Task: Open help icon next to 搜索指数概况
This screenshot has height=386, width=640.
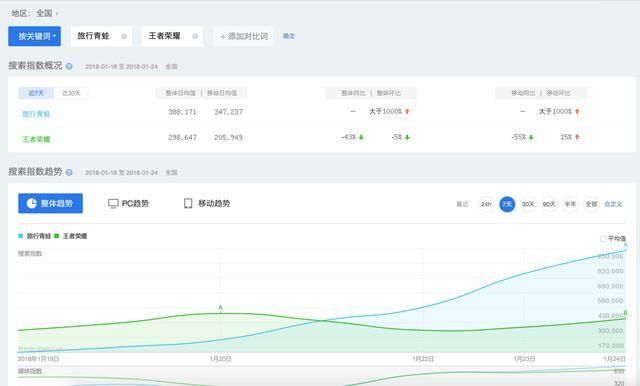Action: (x=69, y=66)
